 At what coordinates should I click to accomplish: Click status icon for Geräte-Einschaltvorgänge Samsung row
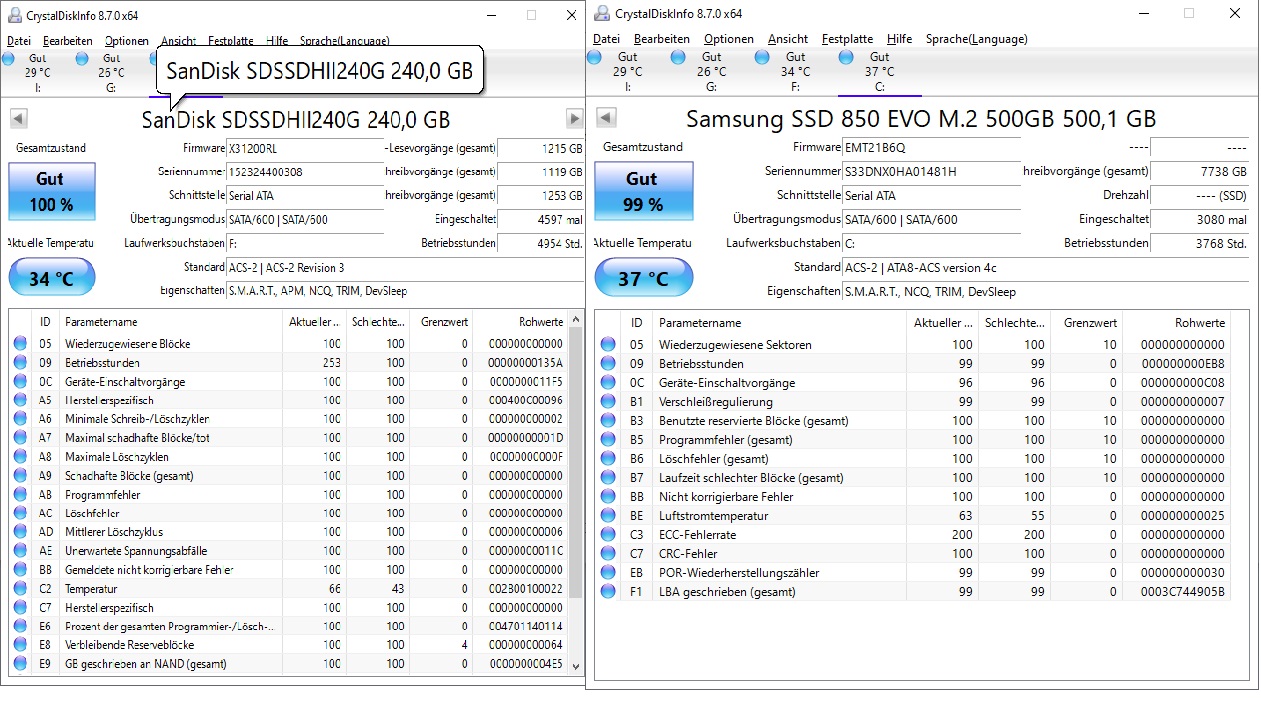point(608,383)
